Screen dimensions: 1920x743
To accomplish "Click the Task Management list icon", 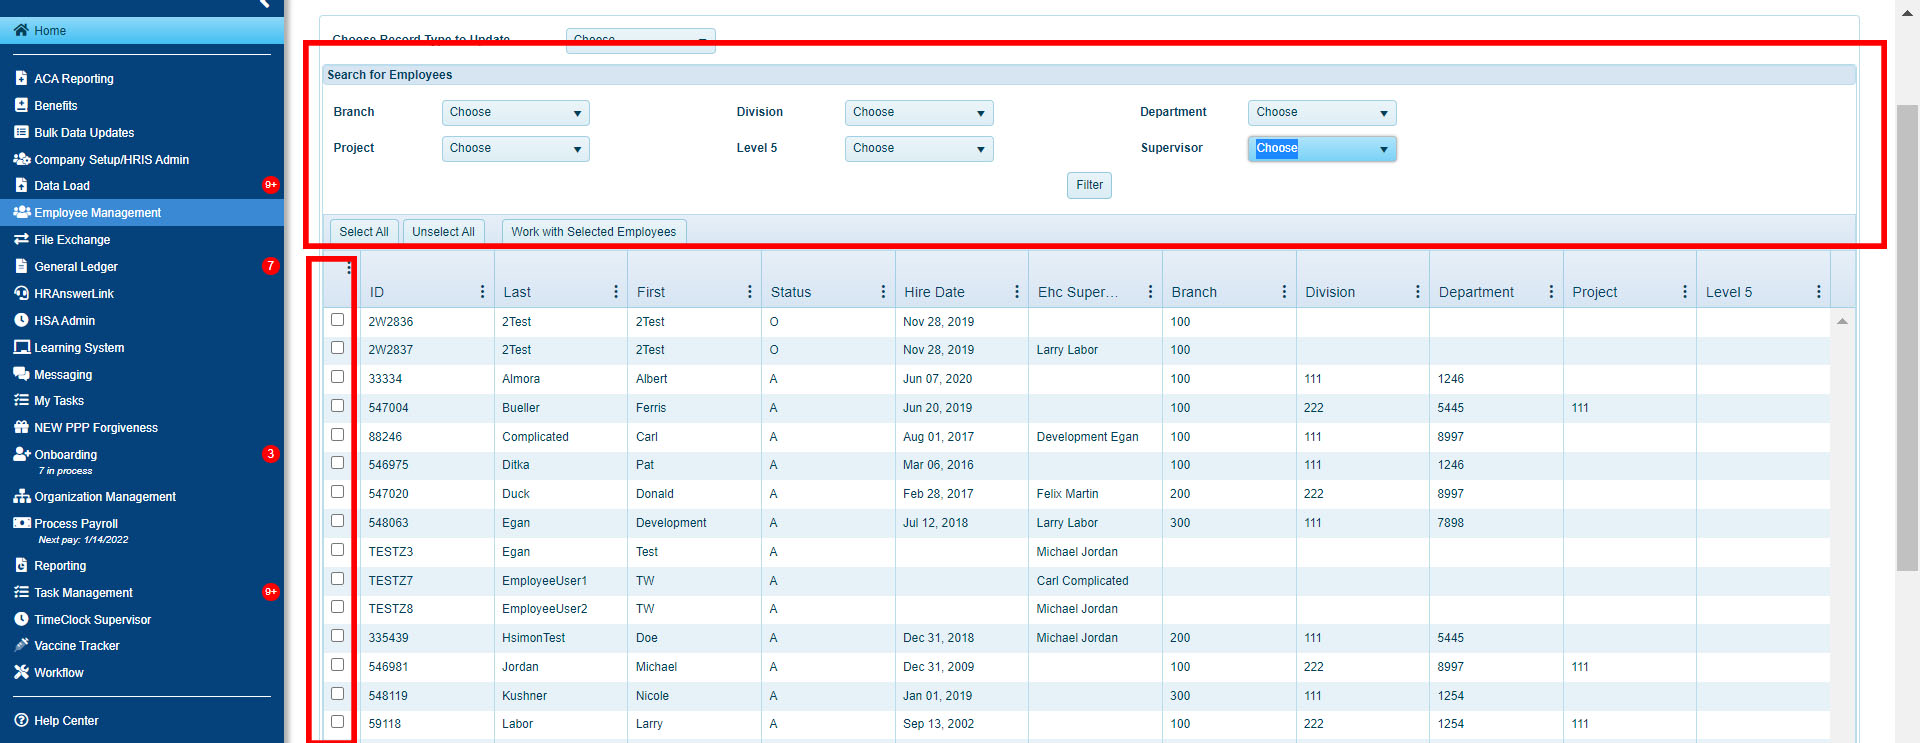I will pos(21,592).
